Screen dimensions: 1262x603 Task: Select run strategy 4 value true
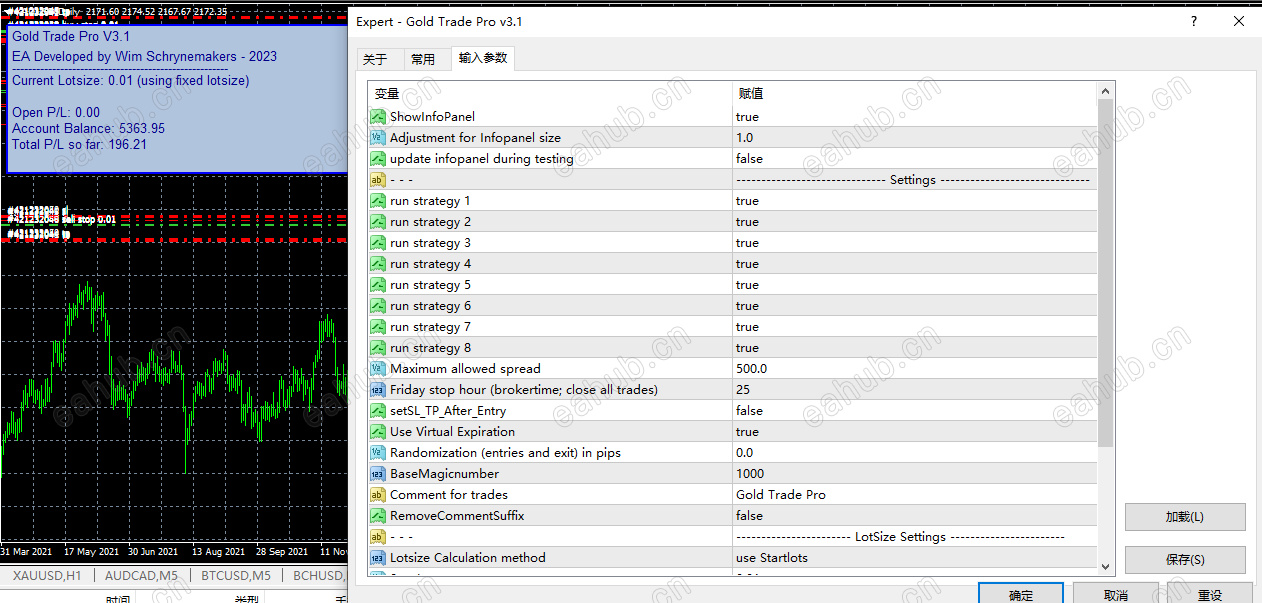(747, 264)
